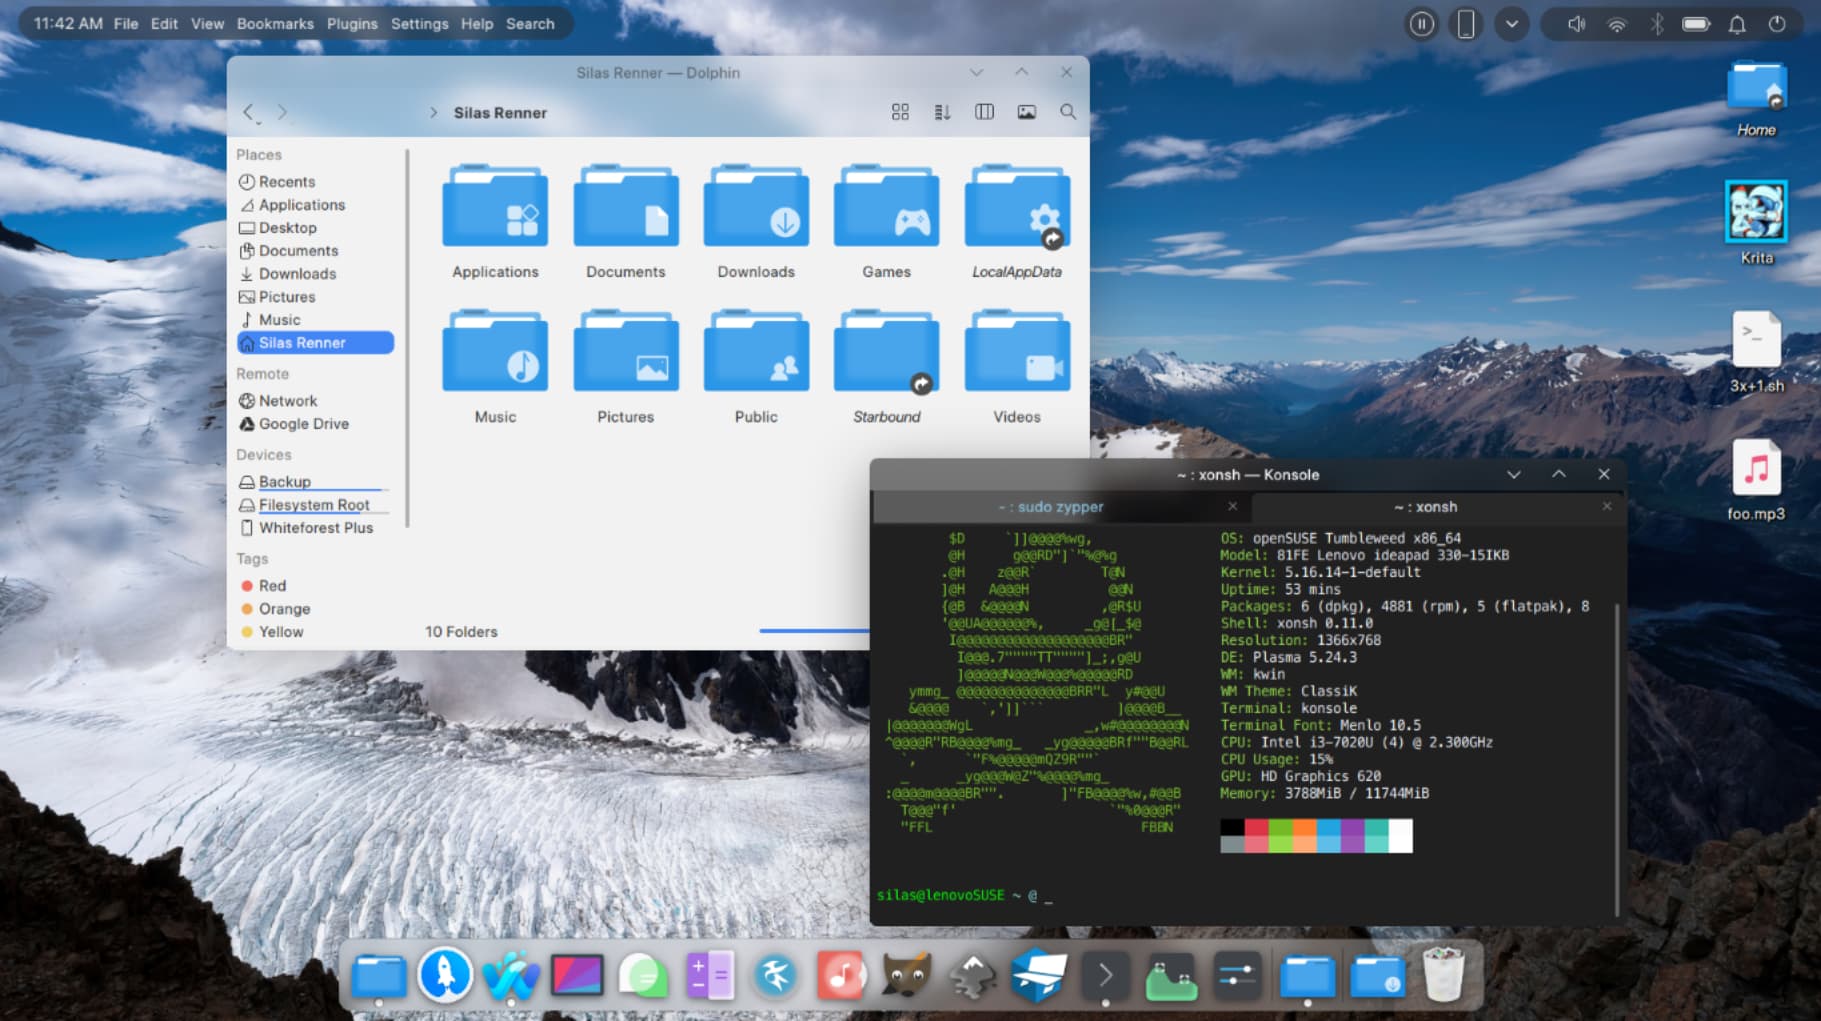Viewport: 1821px width, 1021px height.
Task: Select the LocalAppData linked folder
Action: (x=1017, y=222)
